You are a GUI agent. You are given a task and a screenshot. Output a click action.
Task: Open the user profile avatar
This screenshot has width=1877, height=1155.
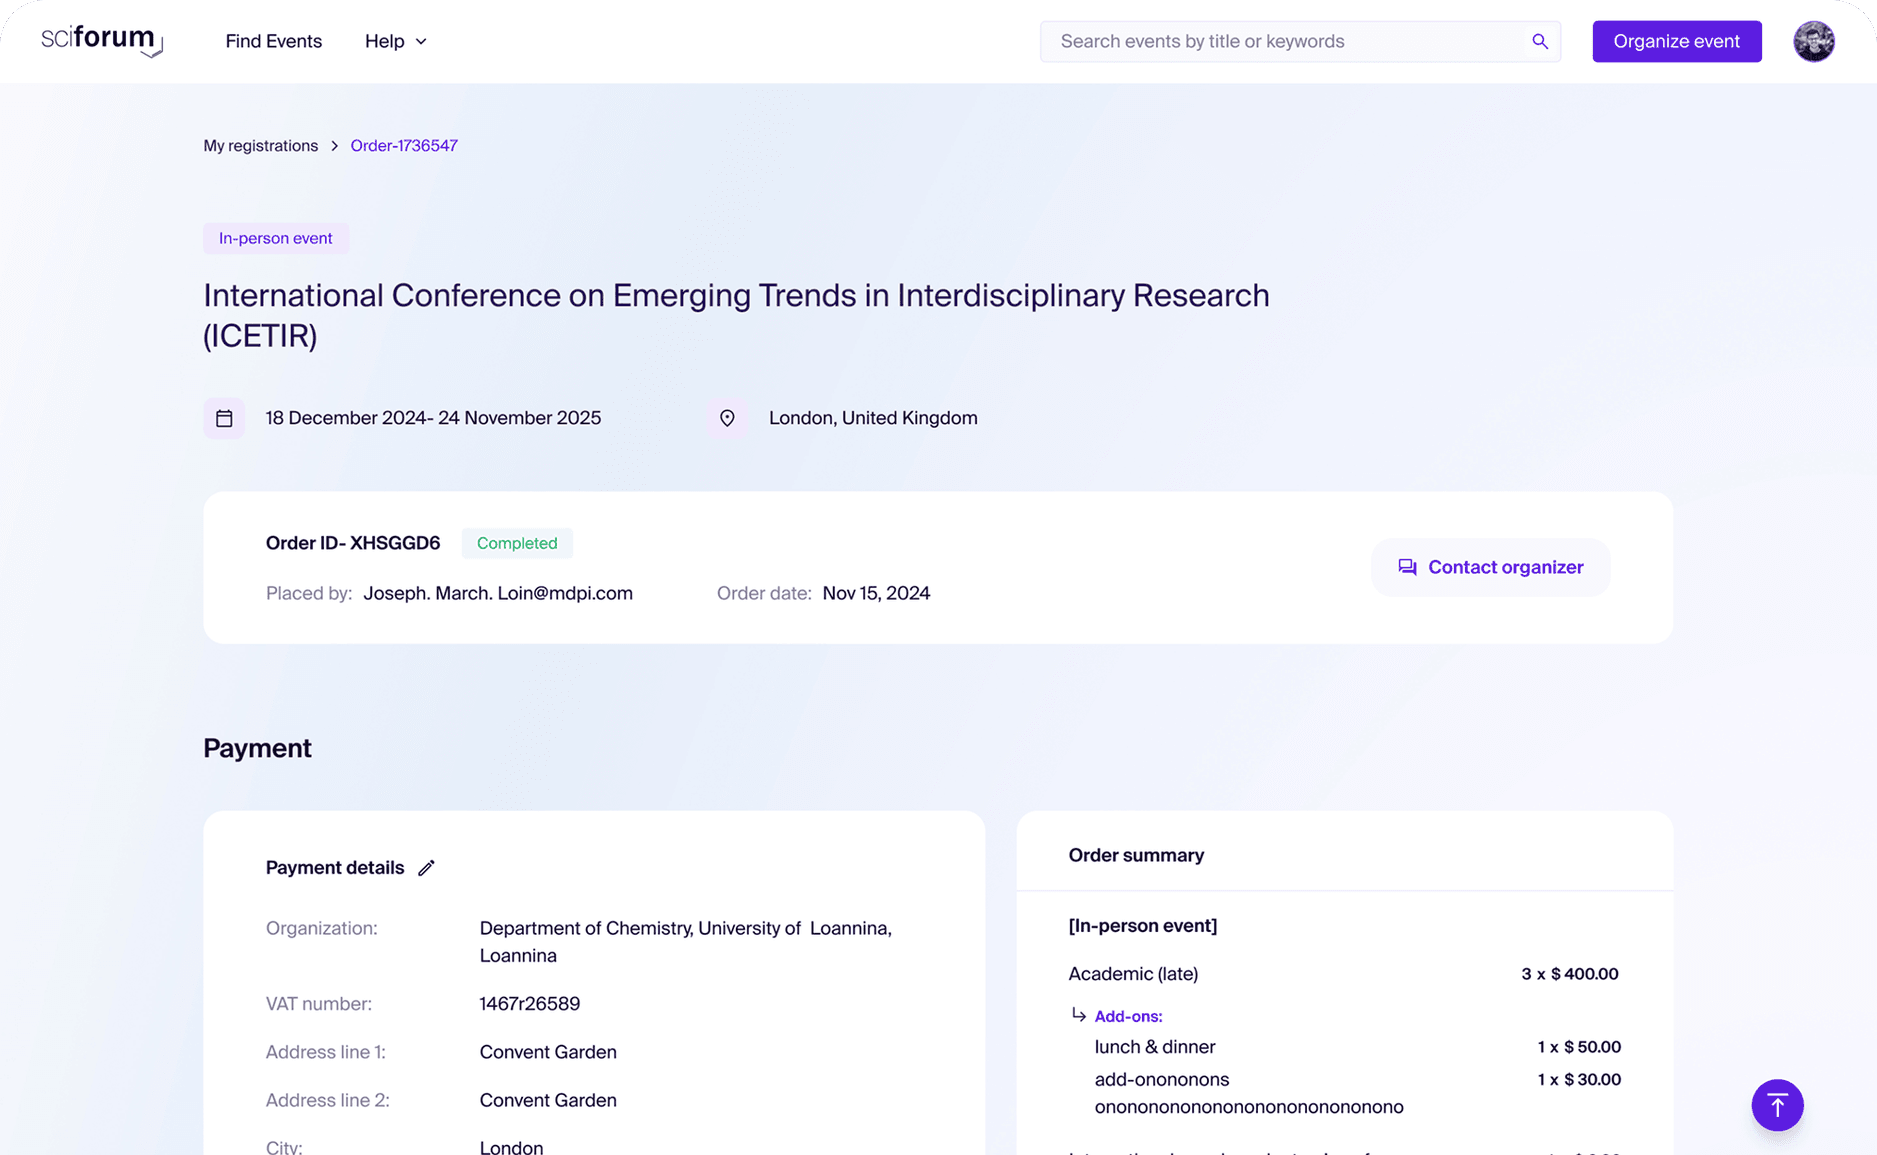pyautogui.click(x=1813, y=41)
